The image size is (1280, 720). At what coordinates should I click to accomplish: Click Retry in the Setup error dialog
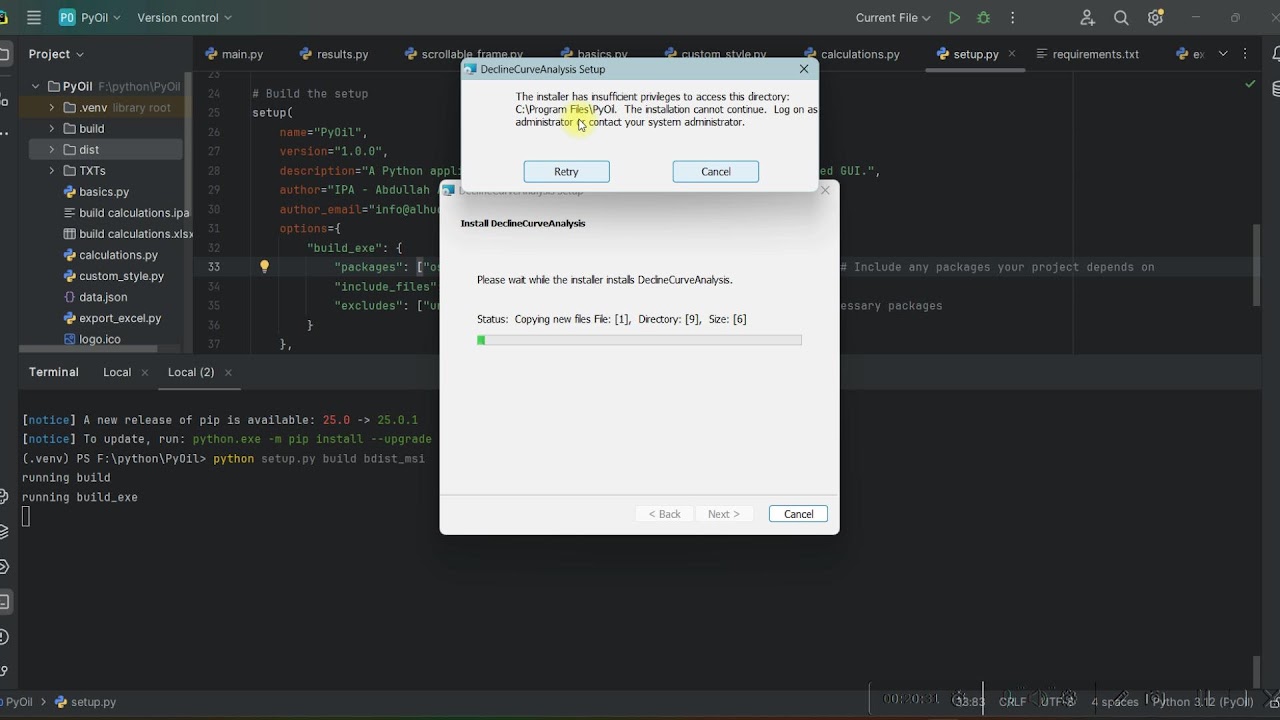(566, 171)
